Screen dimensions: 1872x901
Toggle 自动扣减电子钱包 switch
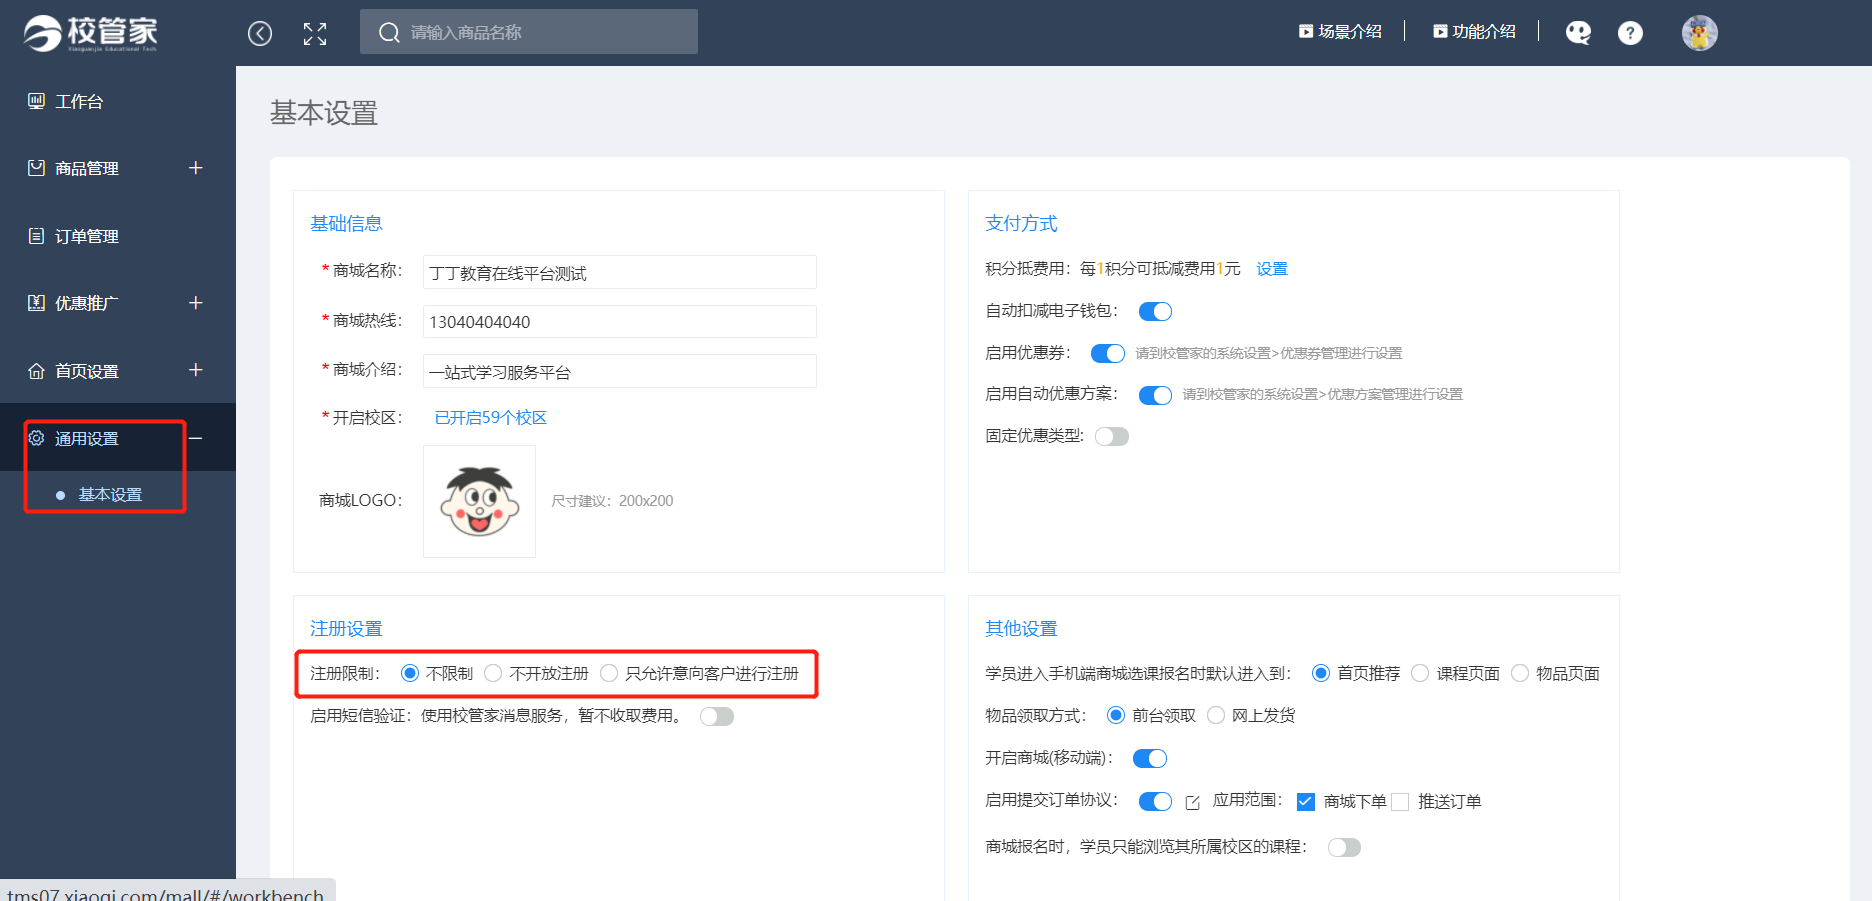coord(1156,311)
